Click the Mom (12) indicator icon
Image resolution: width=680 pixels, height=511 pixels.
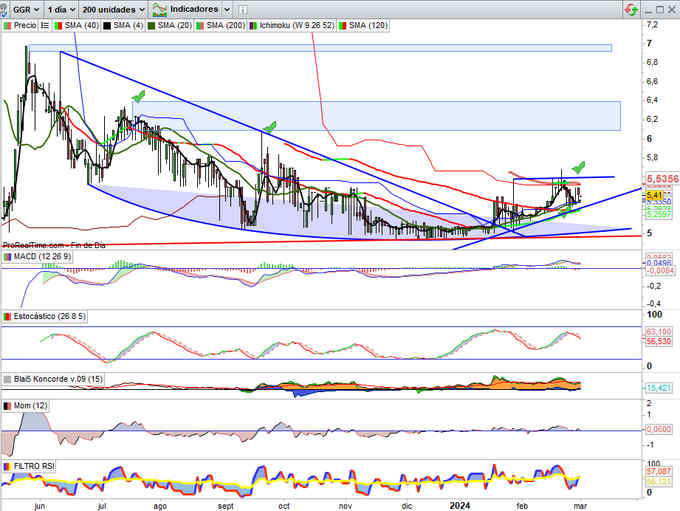[x=8, y=406]
